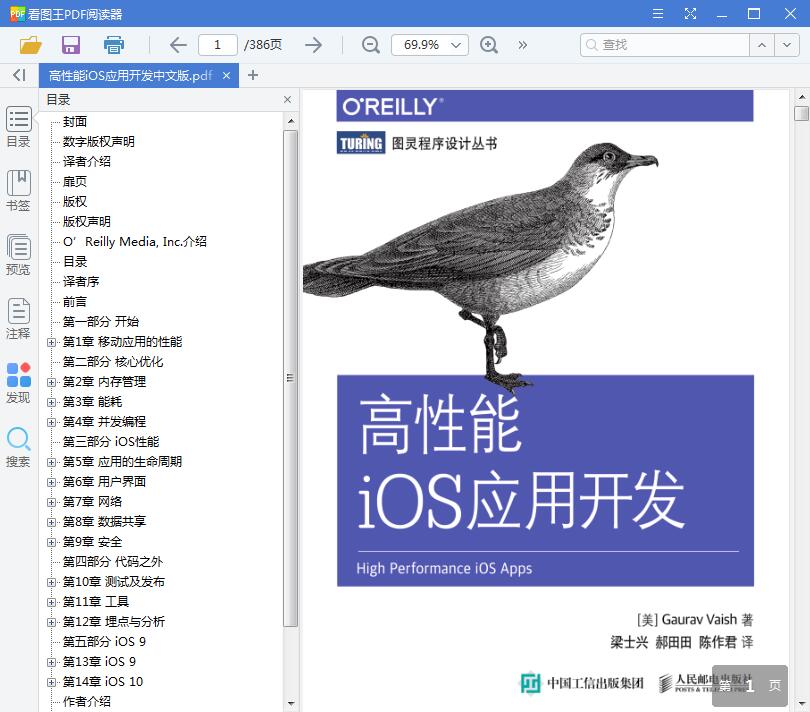Enter fullscreen mode with the expand arrows icon
The height and width of the screenshot is (712, 810).
[x=690, y=13]
